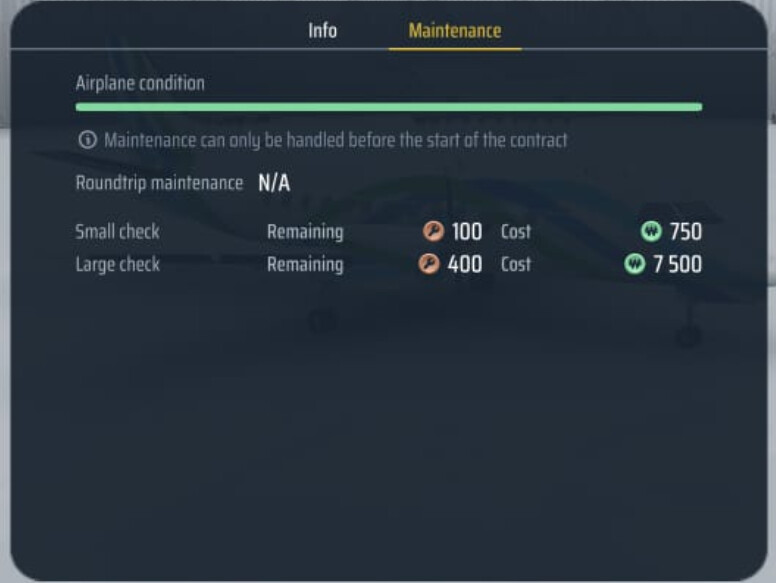Image resolution: width=776 pixels, height=583 pixels.
Task: Click the N/A roundtrip maintenance value
Action: [x=274, y=183]
